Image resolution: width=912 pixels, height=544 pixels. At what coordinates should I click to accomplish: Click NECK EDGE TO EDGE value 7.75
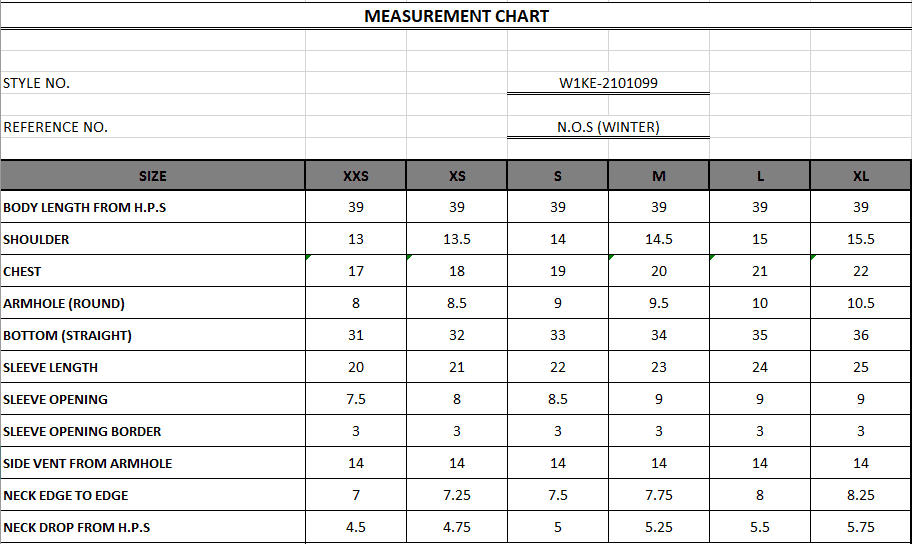point(659,496)
